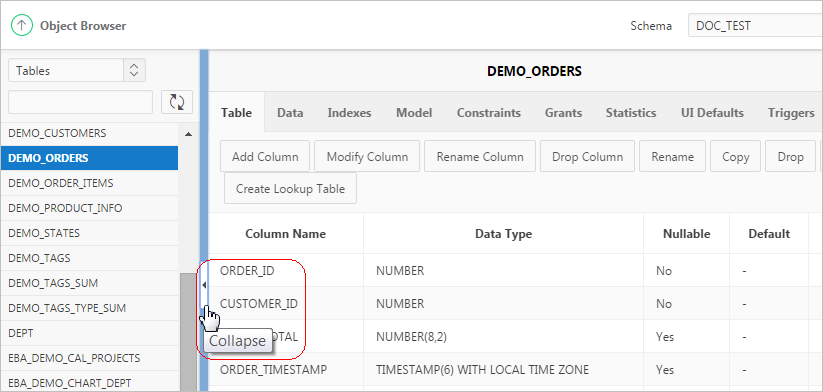Click the Data Type column header

click(503, 234)
